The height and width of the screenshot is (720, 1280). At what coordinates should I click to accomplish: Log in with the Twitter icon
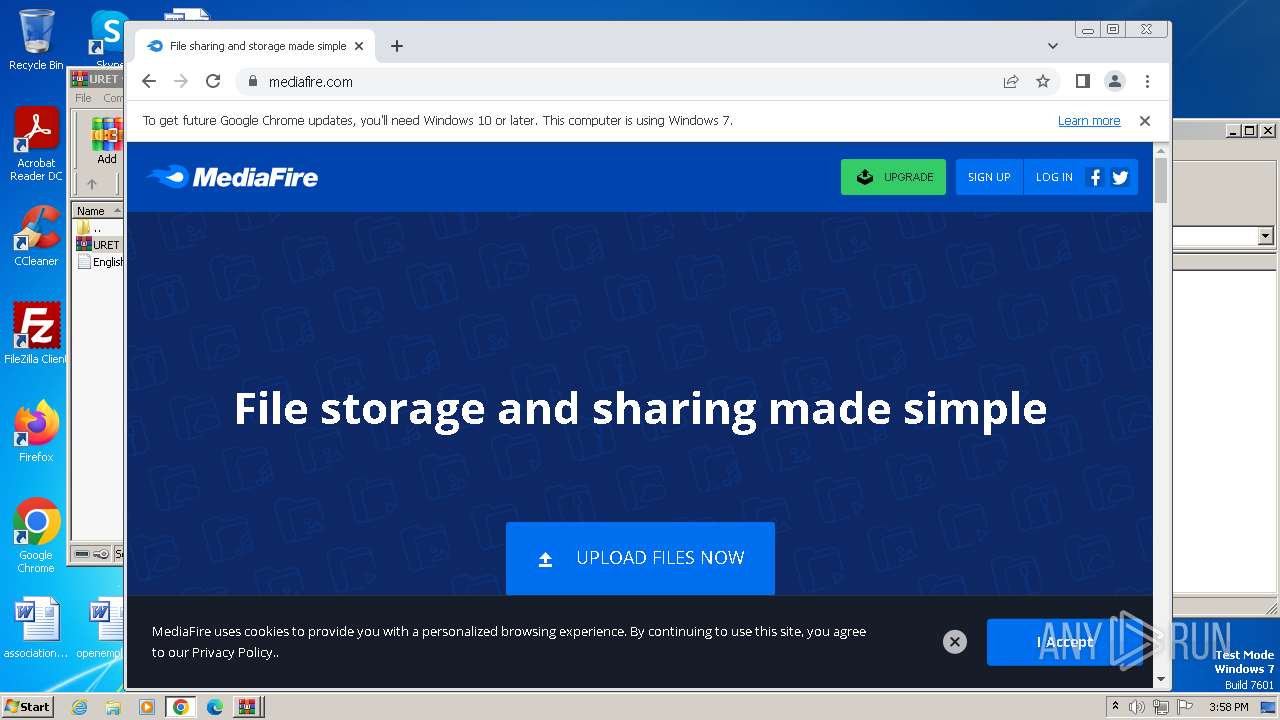(1120, 177)
